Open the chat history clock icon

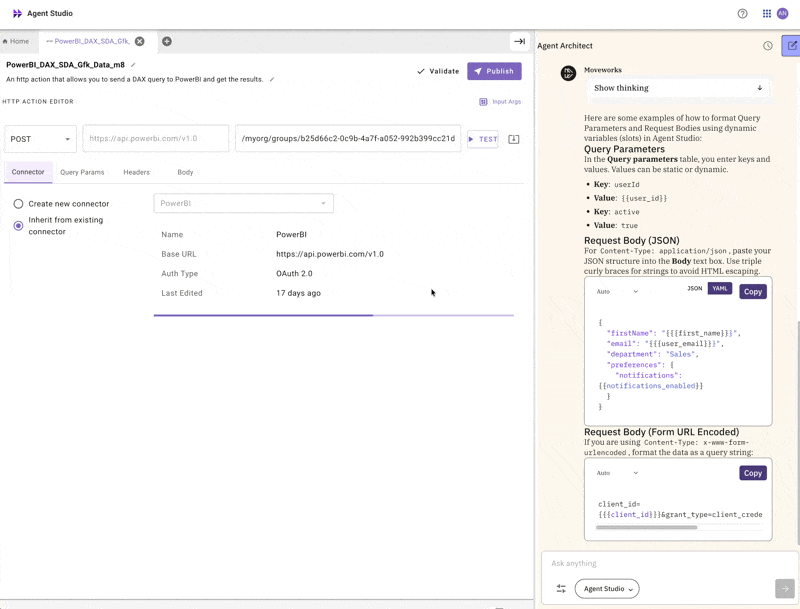coord(767,46)
